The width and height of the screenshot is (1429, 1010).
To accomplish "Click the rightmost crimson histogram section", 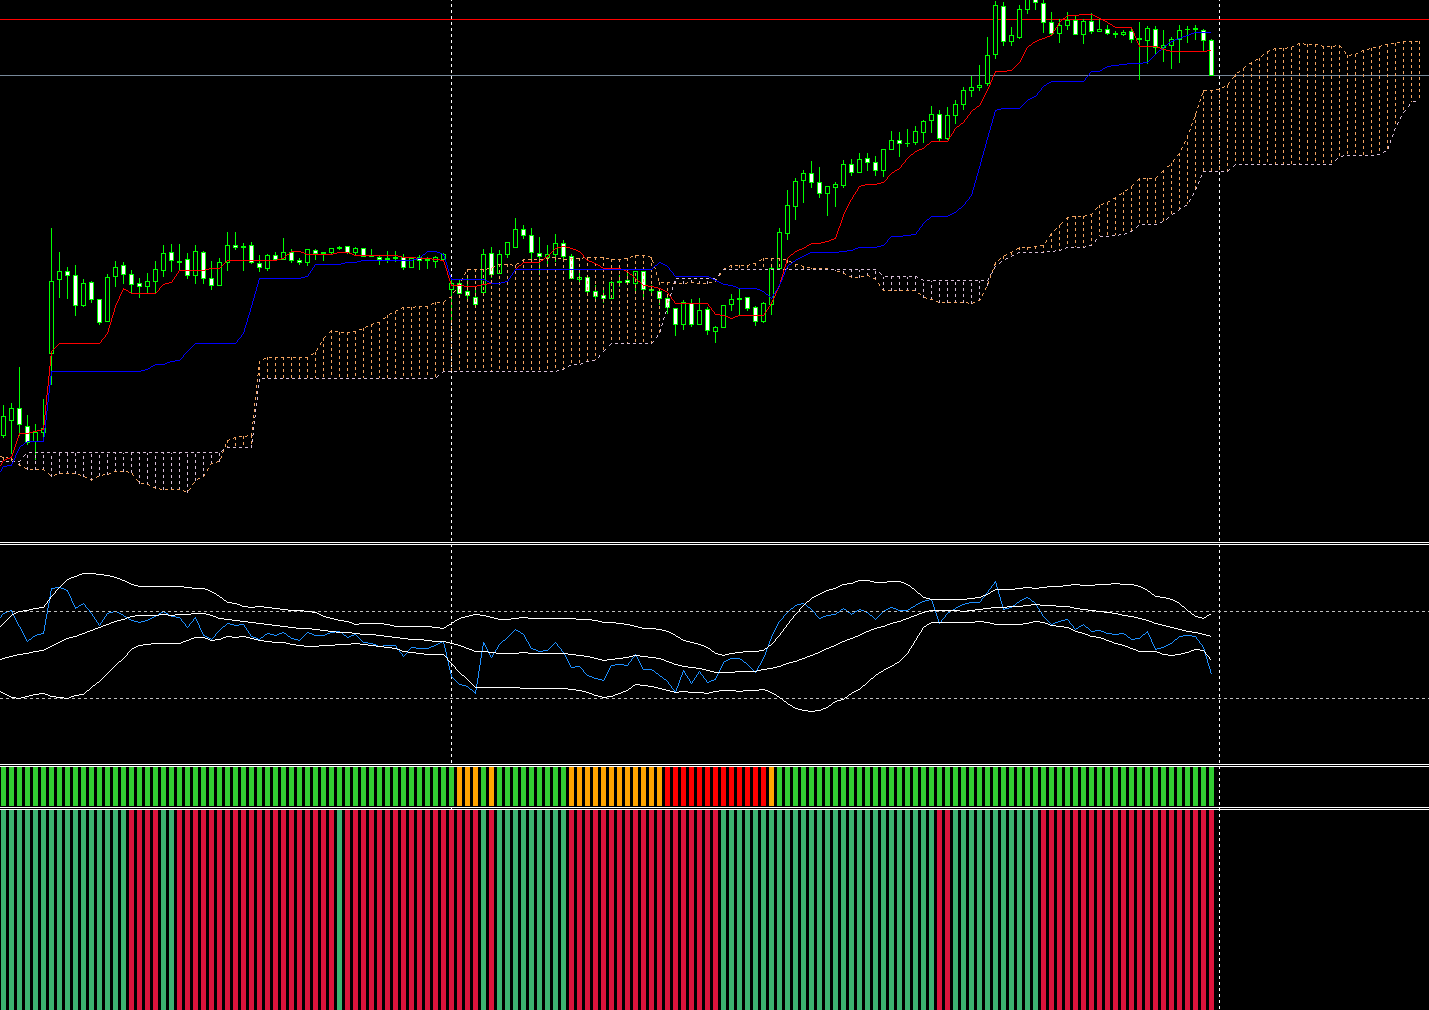I will coord(1128,909).
